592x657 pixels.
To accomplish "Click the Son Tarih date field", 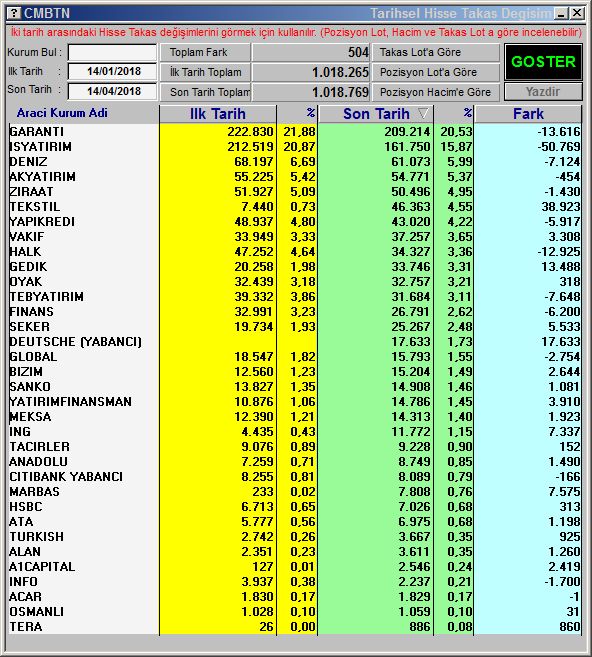I will [112, 91].
